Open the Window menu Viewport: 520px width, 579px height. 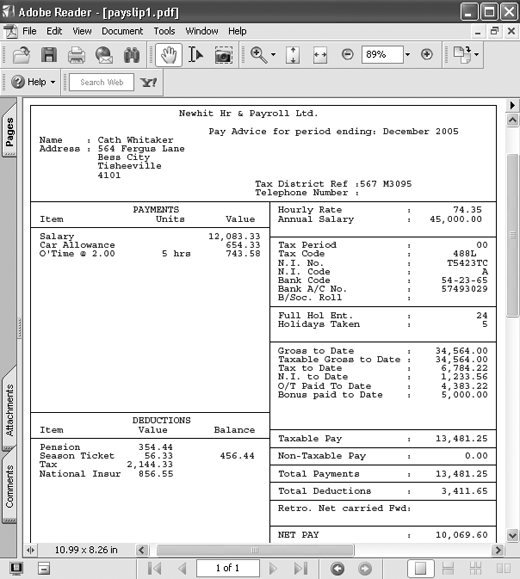[x=202, y=31]
